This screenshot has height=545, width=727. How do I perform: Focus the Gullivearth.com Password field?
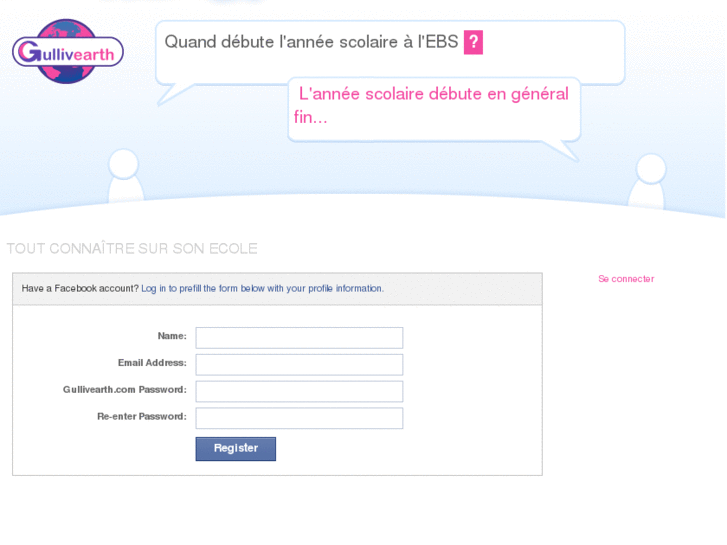pyautogui.click(x=299, y=391)
